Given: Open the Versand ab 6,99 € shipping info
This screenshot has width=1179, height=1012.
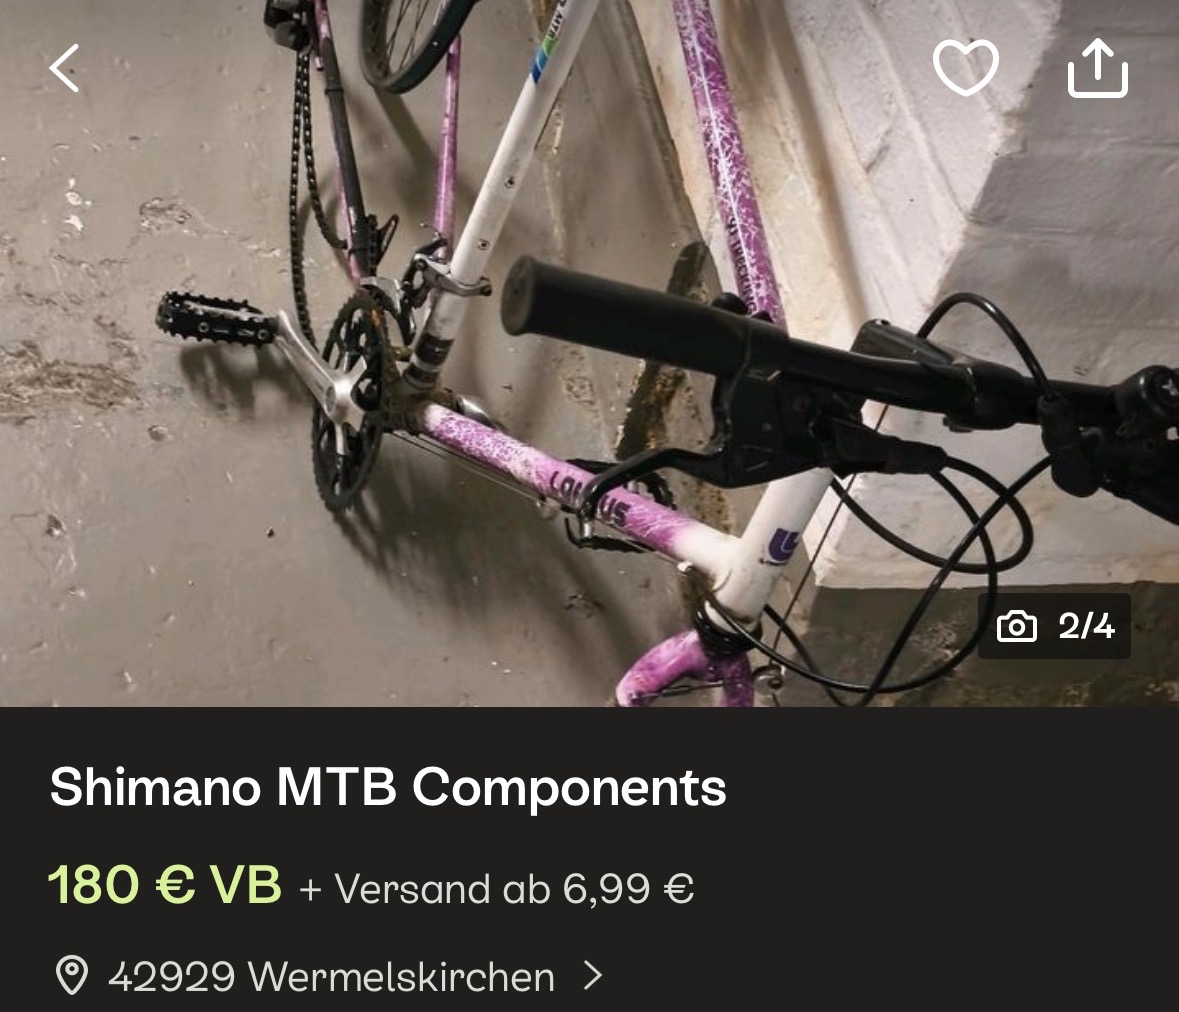Looking at the screenshot, I should tap(496, 889).
